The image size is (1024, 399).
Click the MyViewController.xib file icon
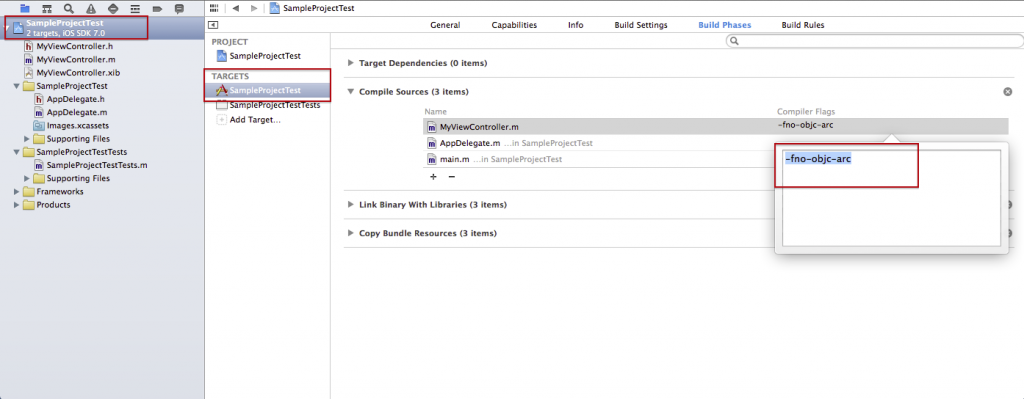tap(29, 72)
